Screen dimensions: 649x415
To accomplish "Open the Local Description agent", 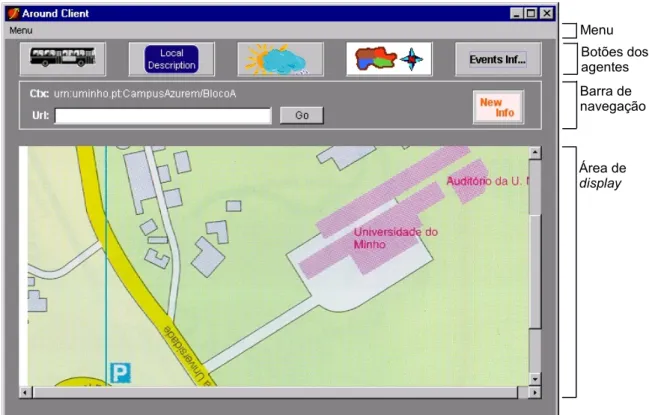I will pyautogui.click(x=171, y=59).
